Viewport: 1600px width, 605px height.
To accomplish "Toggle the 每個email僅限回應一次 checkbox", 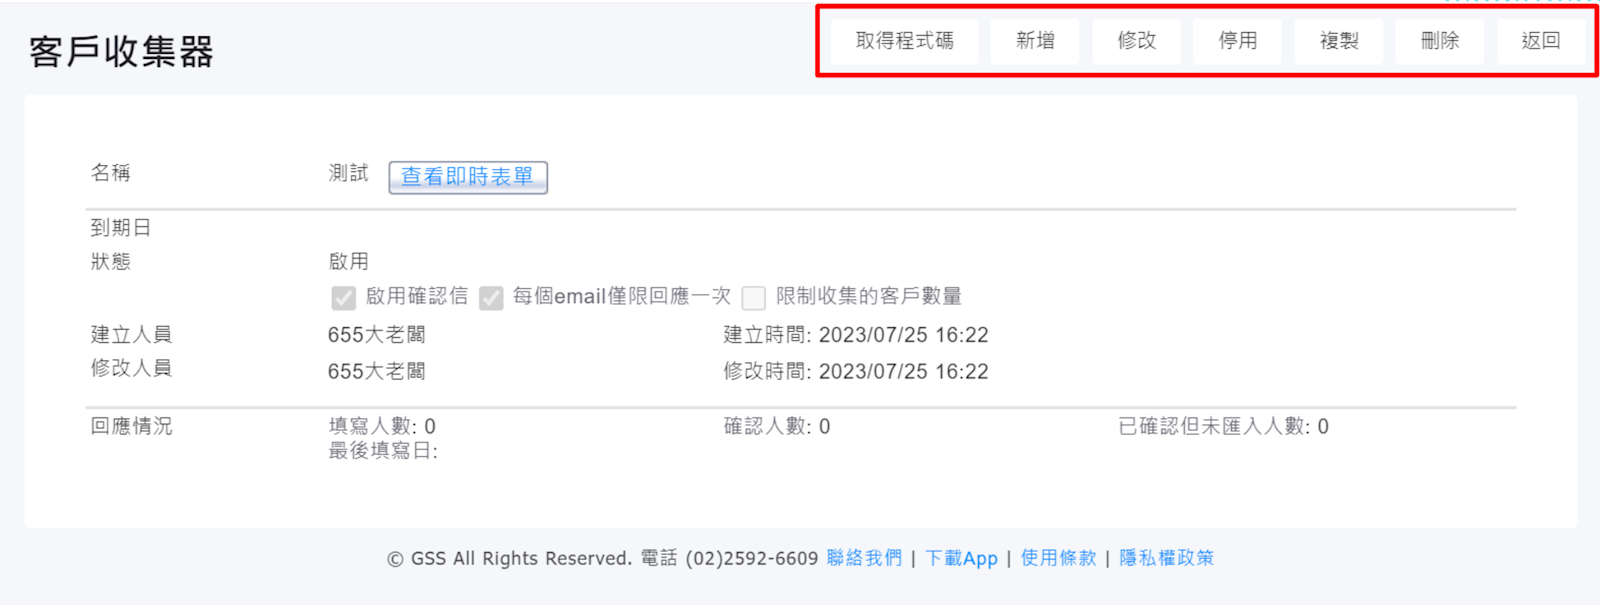I will click(491, 298).
